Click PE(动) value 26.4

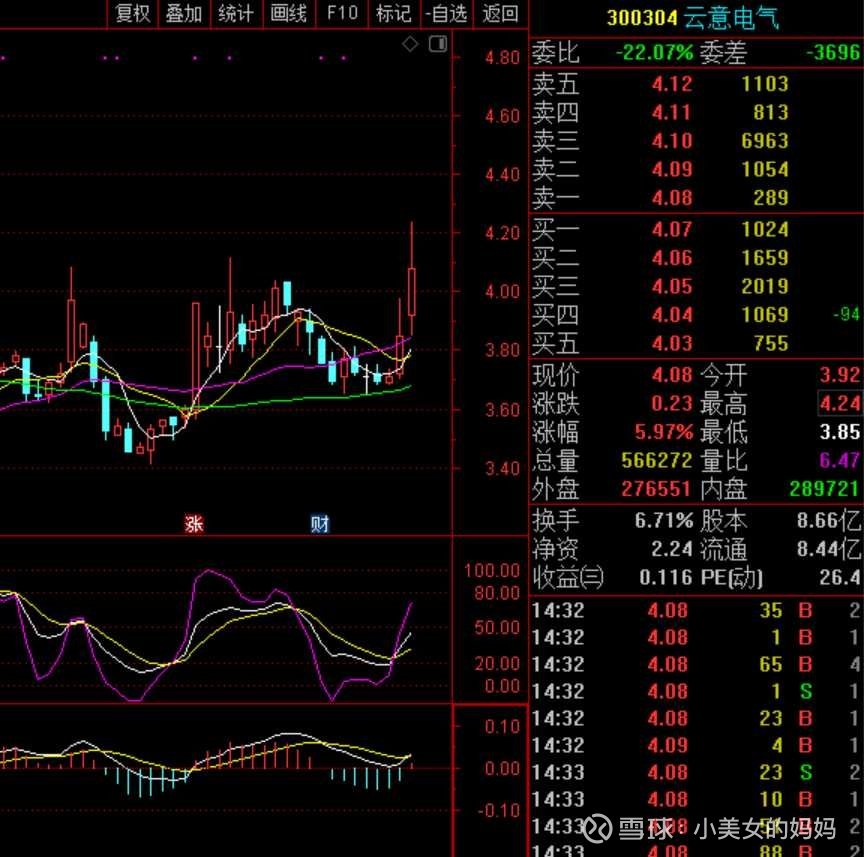[x=840, y=578]
